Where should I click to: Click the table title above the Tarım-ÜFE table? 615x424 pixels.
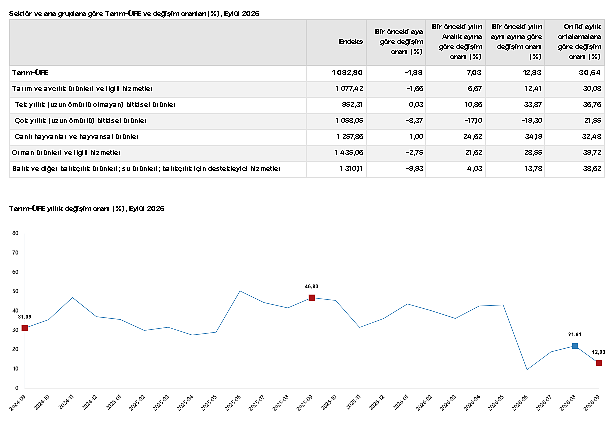tap(134, 14)
